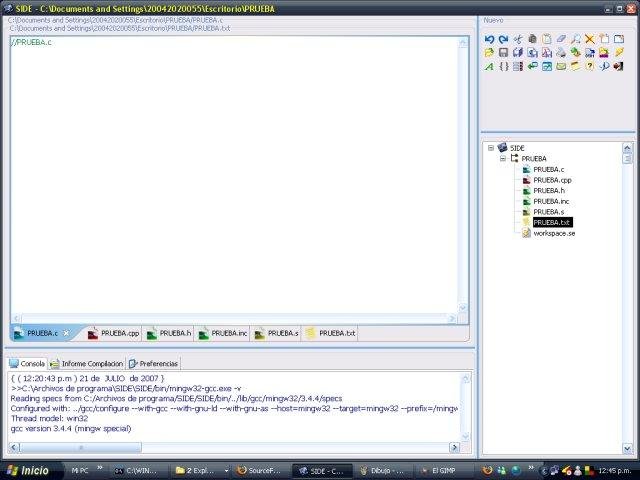This screenshot has width=640, height=480.
Task: Select PRUEBA.txt in project tree
Action: (x=552, y=222)
